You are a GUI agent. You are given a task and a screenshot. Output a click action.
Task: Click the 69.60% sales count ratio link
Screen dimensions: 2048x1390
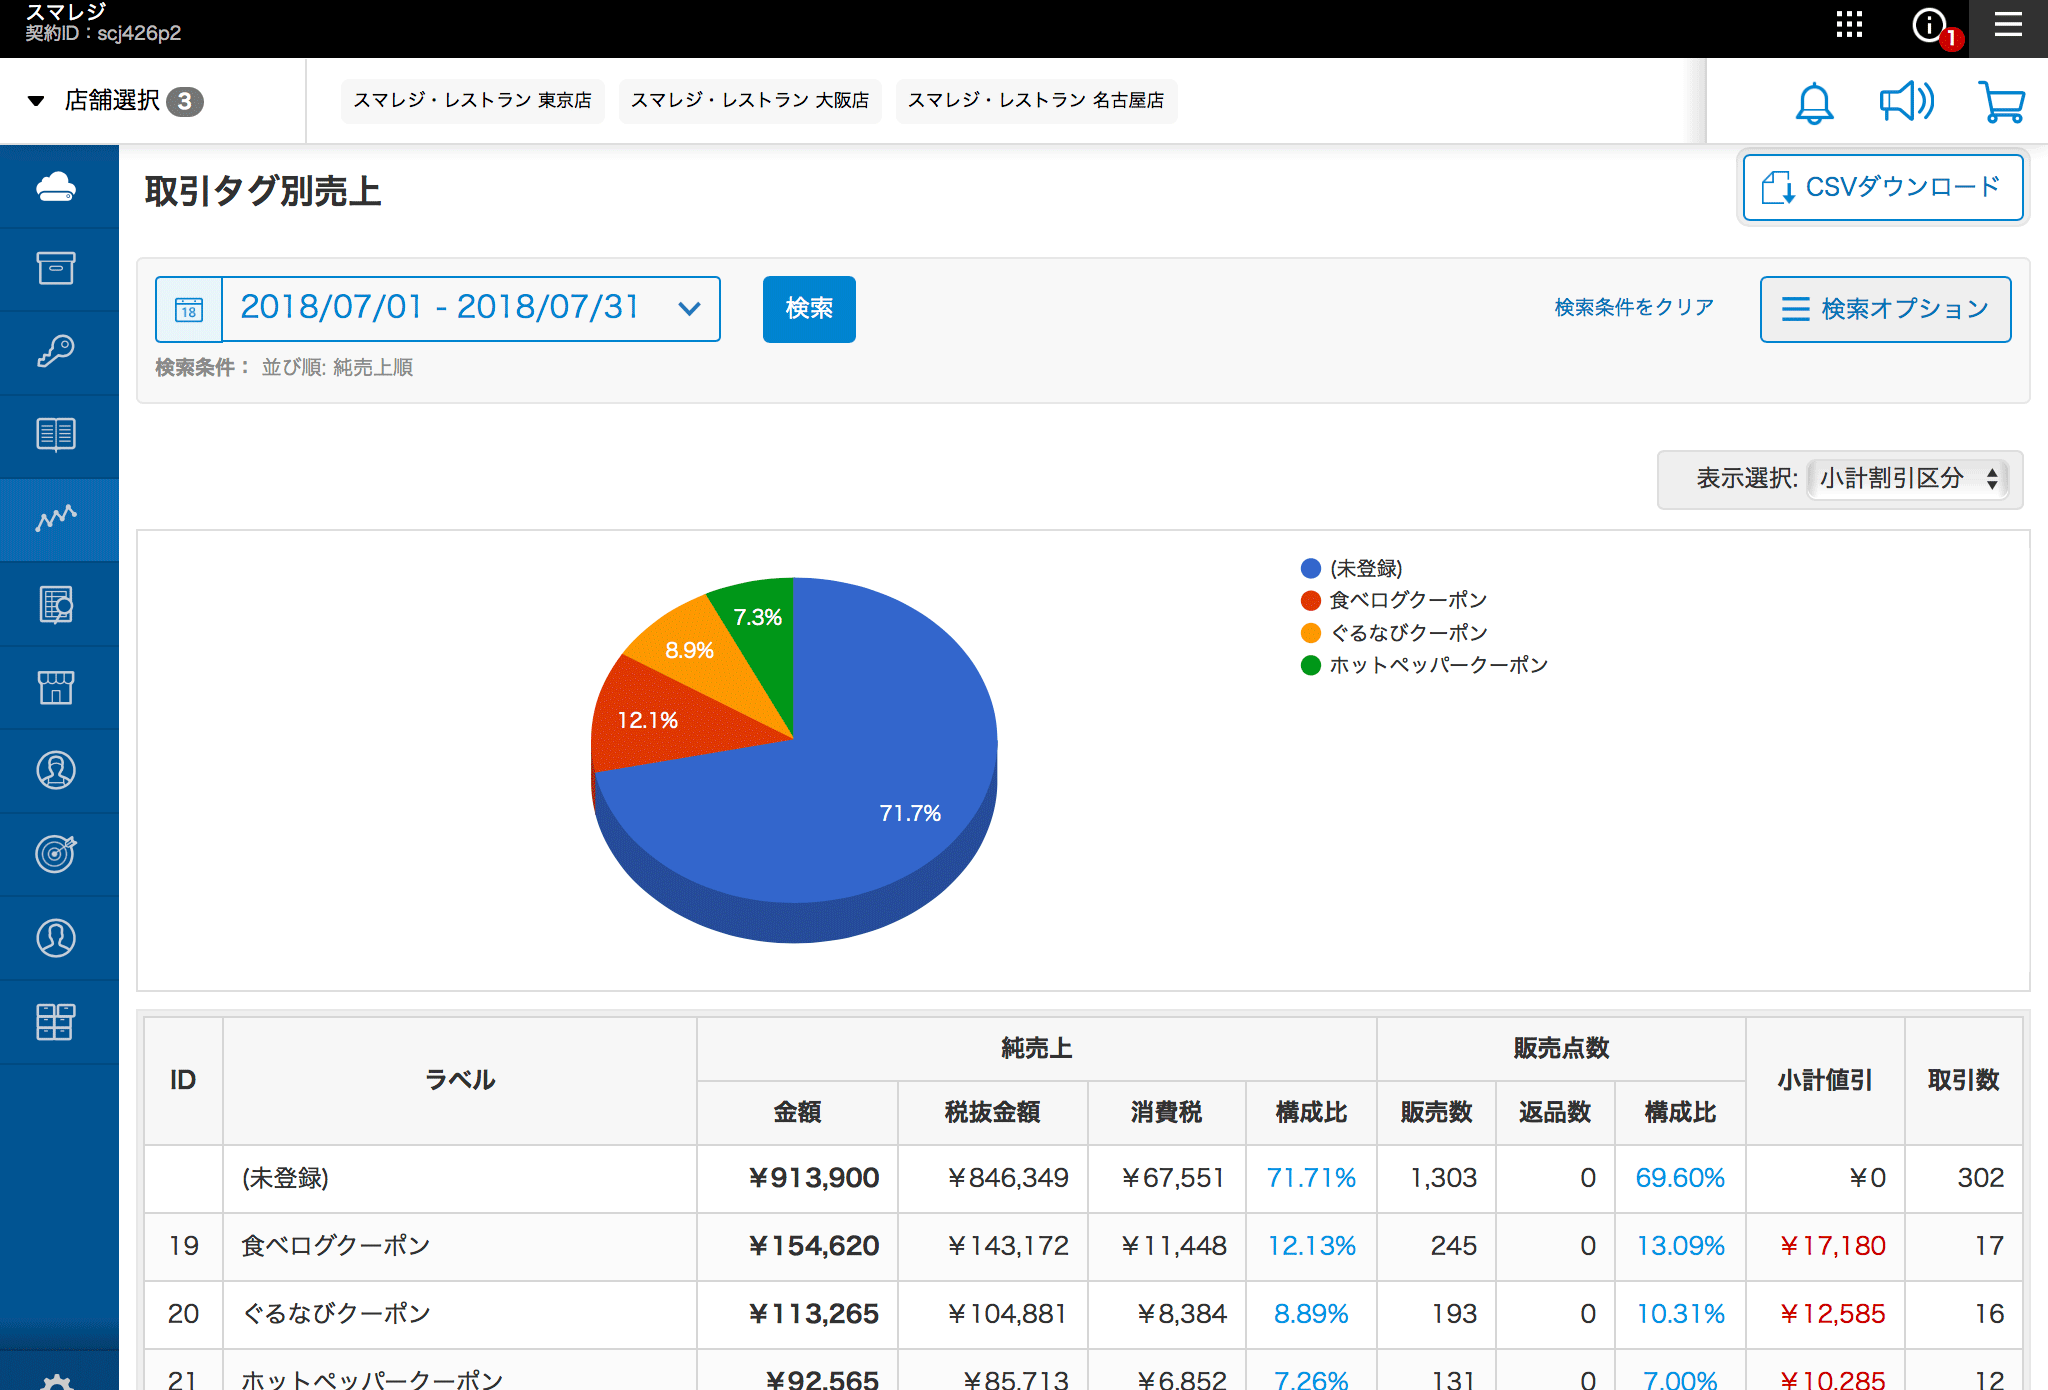click(1680, 1178)
